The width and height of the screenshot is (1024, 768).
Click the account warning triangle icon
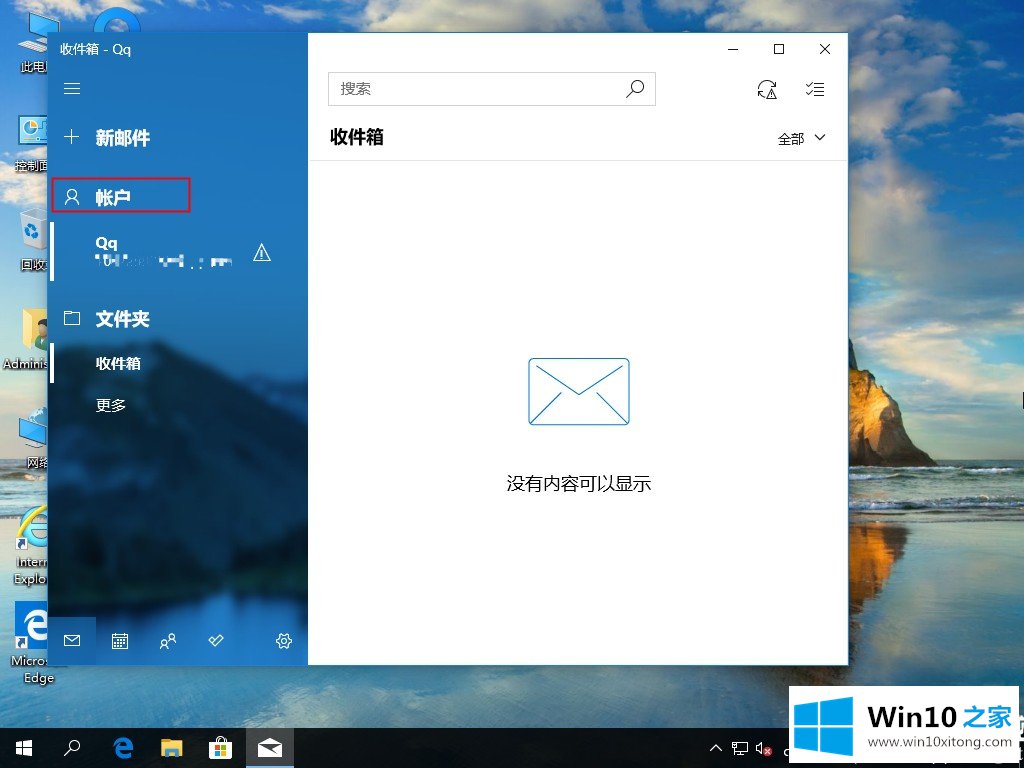[x=262, y=253]
